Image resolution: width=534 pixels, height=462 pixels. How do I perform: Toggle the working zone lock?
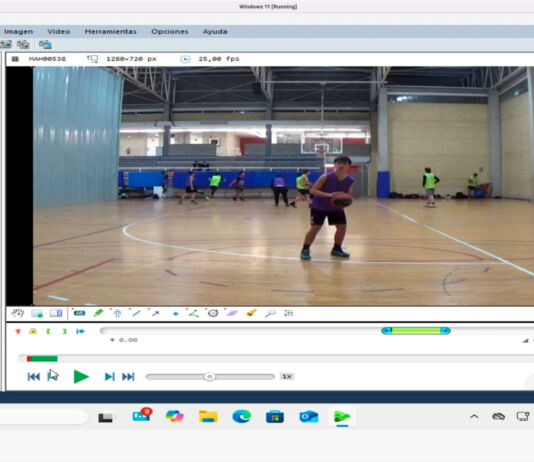(x=33, y=331)
